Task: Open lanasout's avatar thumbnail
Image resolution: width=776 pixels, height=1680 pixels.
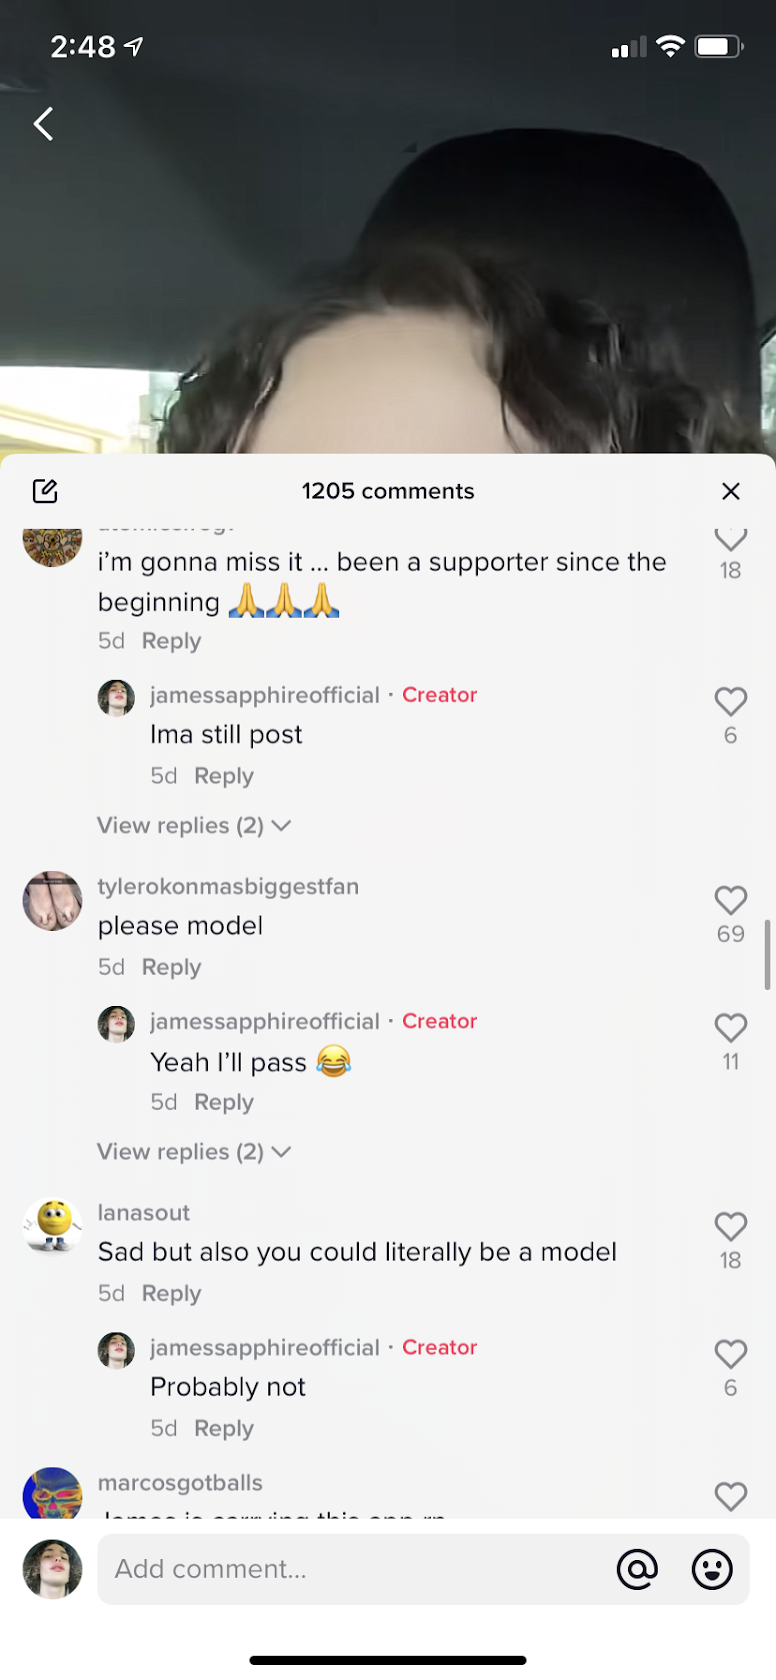Action: 52,1227
